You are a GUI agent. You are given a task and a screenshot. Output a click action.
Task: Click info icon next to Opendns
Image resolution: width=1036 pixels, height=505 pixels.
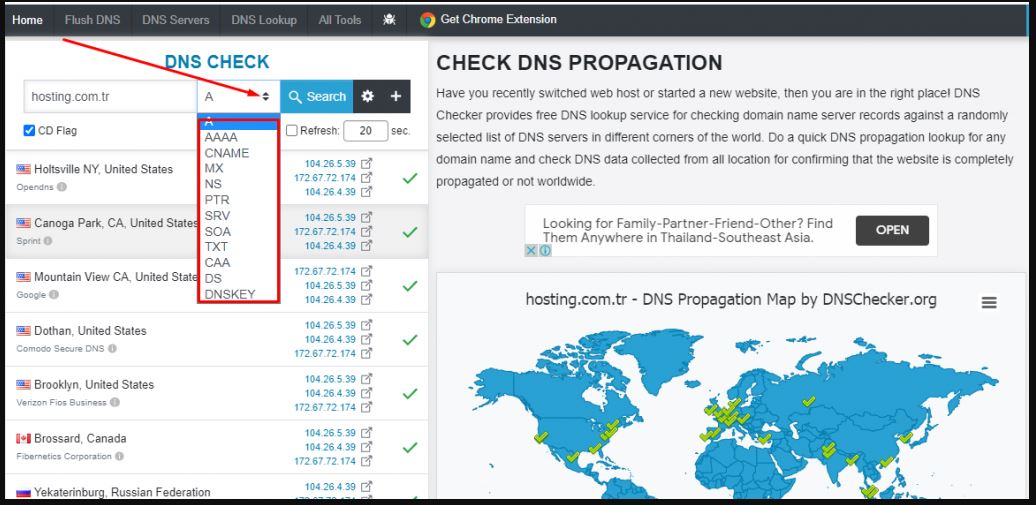pos(62,187)
